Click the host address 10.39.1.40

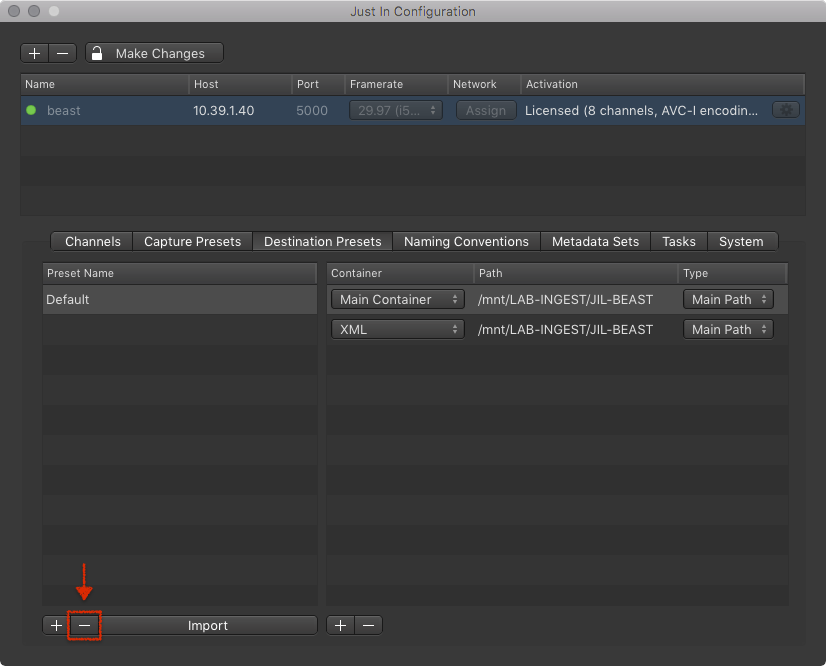click(x=223, y=111)
